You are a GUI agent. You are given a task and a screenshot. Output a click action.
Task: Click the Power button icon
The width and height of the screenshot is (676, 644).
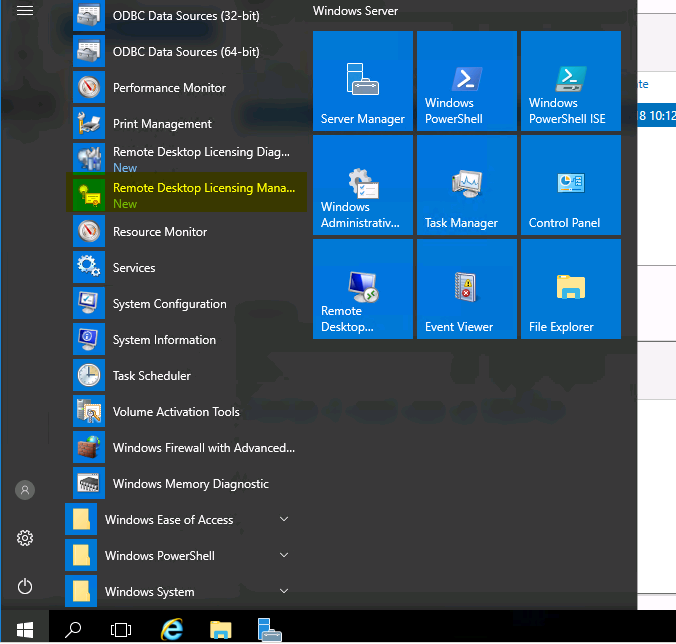pyautogui.click(x=25, y=586)
